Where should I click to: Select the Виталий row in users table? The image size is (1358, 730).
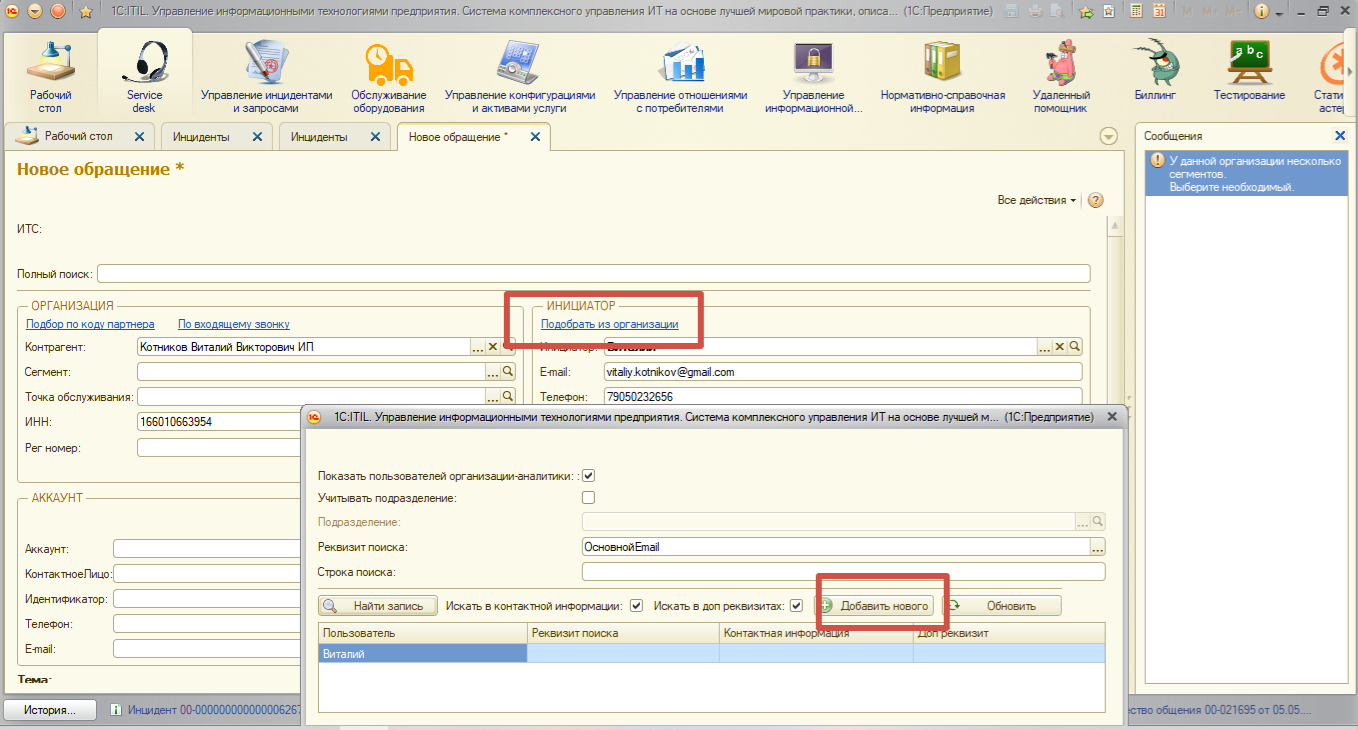coord(711,653)
